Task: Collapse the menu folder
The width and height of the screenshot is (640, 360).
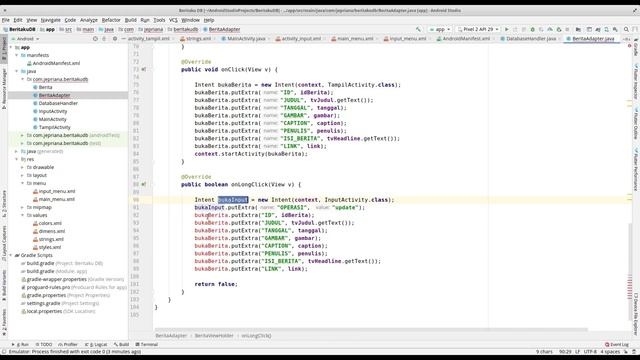Action: click(x=22, y=183)
